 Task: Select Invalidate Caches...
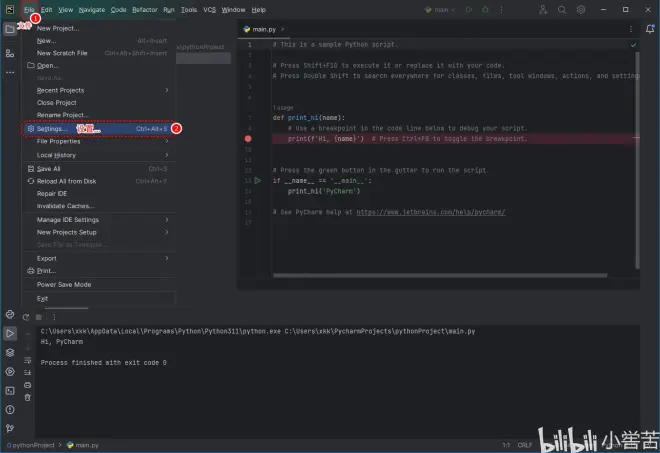tap(100, 206)
